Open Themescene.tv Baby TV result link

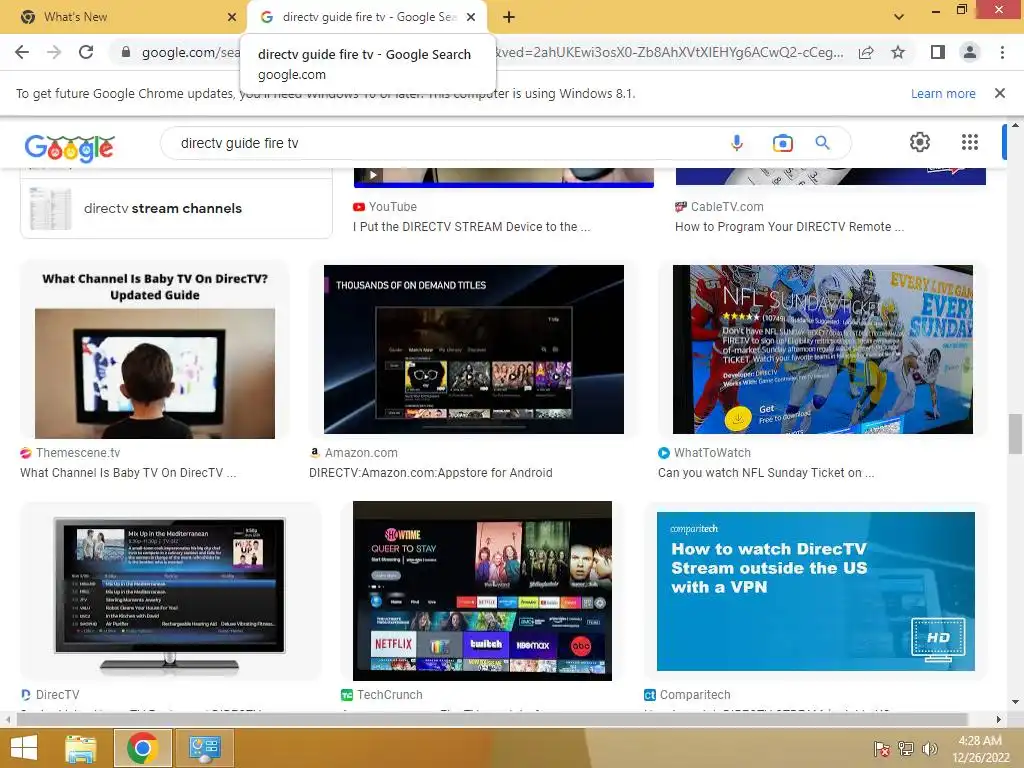128,473
